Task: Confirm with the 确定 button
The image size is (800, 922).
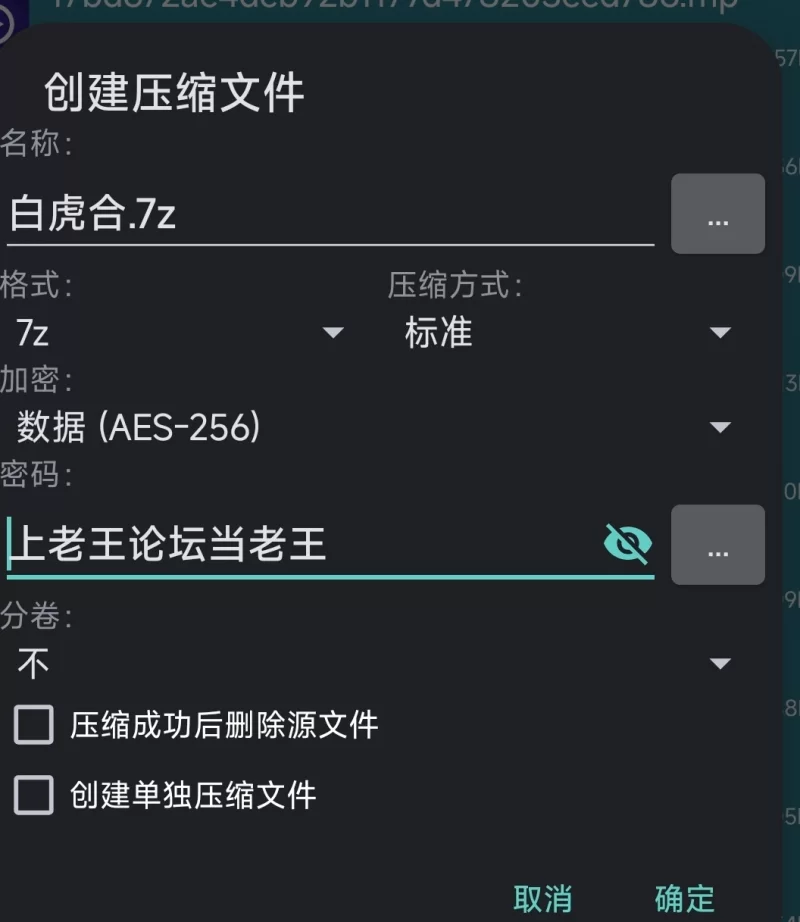Action: pos(685,898)
